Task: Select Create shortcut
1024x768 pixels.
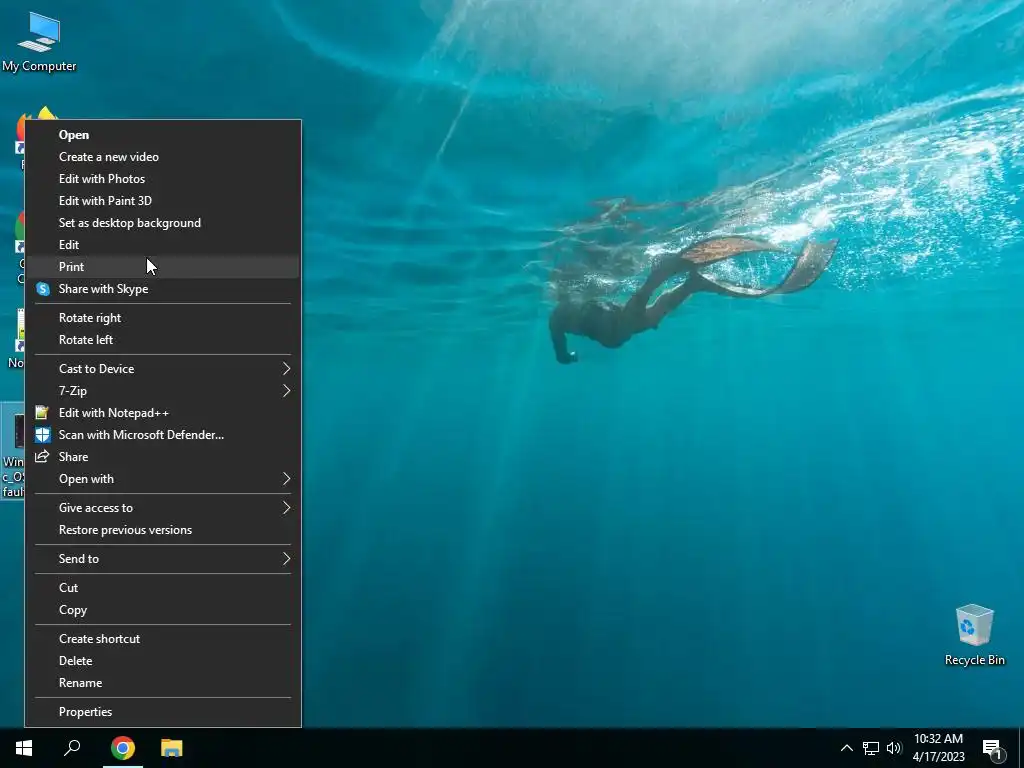Action: tap(163, 639)
